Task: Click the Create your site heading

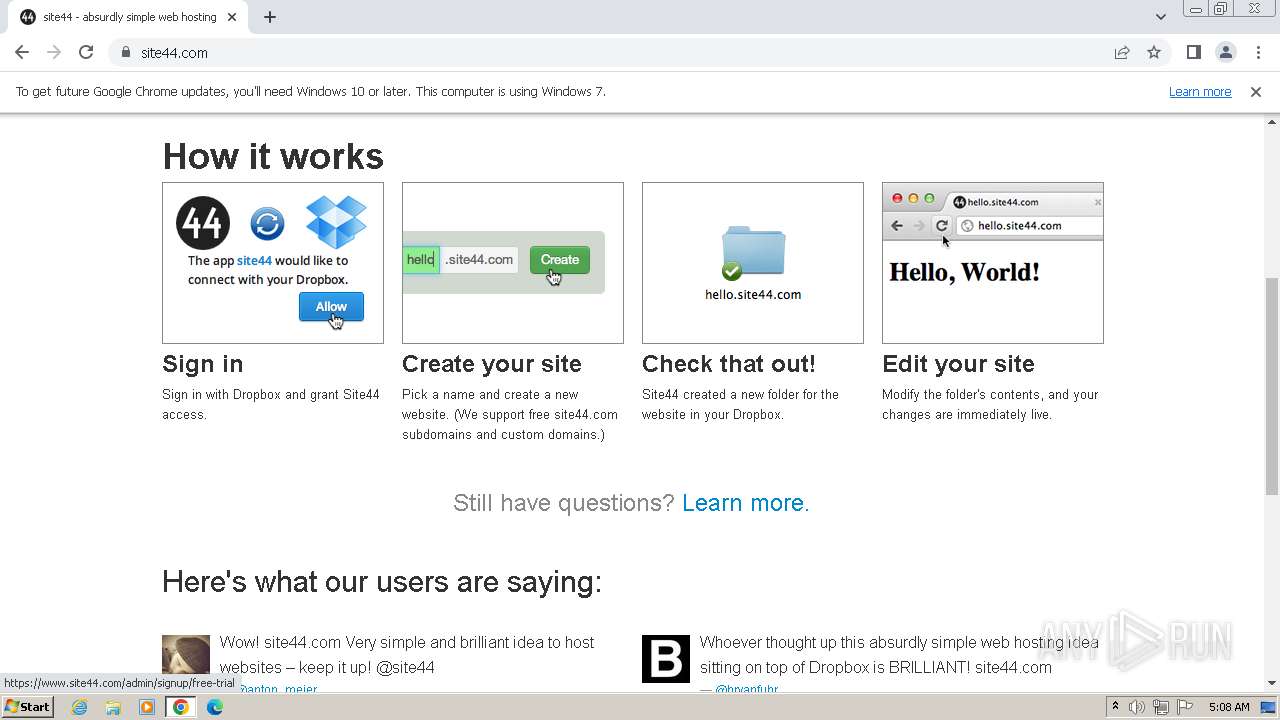Action: (x=492, y=364)
